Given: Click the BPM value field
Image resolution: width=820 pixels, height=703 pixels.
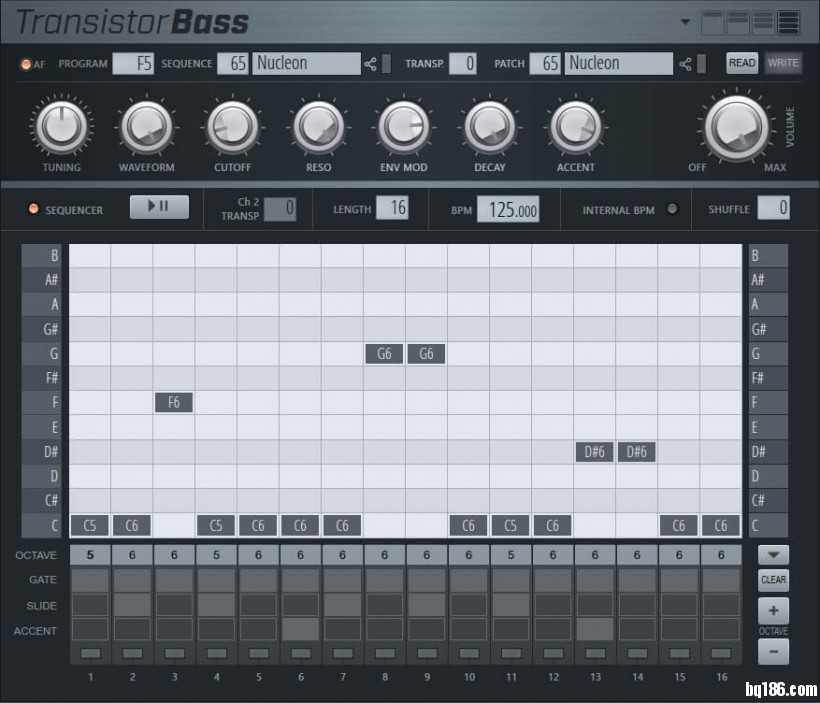Looking at the screenshot, I should (x=508, y=210).
